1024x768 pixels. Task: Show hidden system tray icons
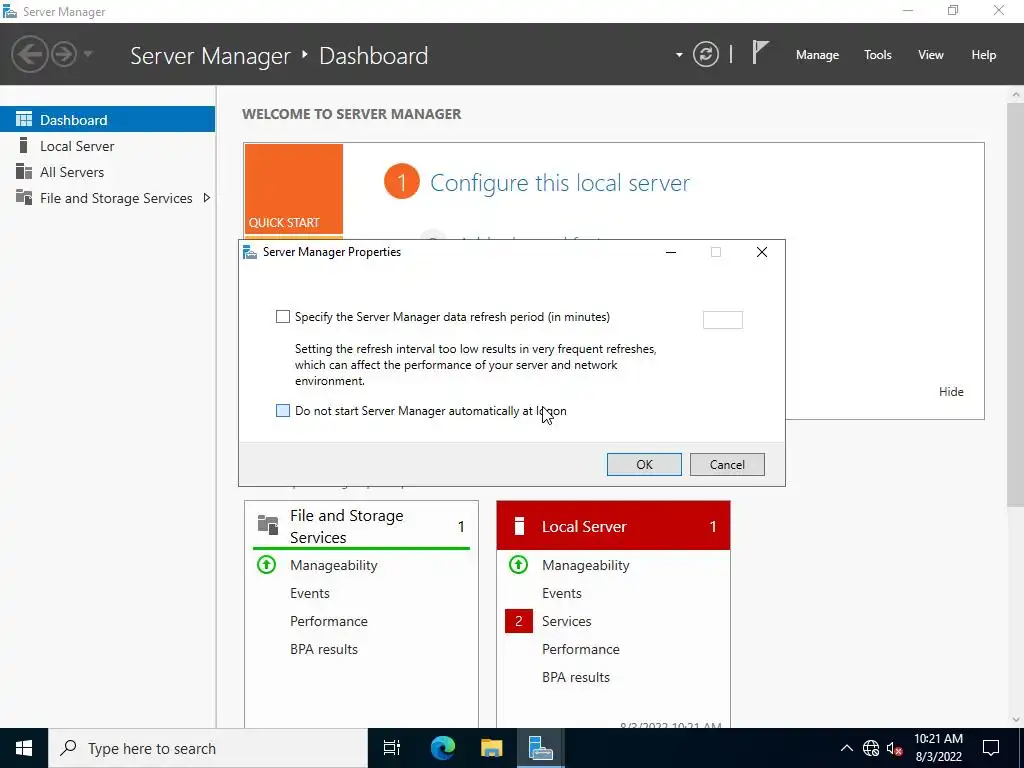click(846, 748)
